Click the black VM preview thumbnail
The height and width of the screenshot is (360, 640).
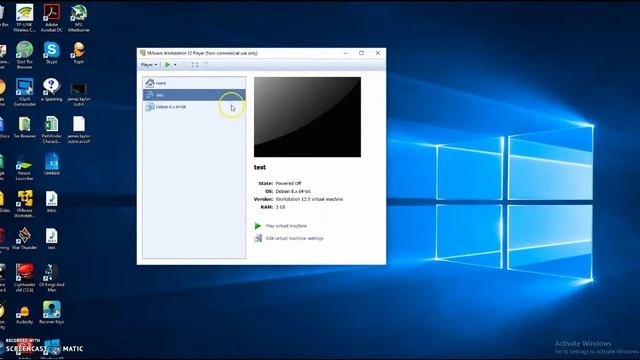coord(307,117)
